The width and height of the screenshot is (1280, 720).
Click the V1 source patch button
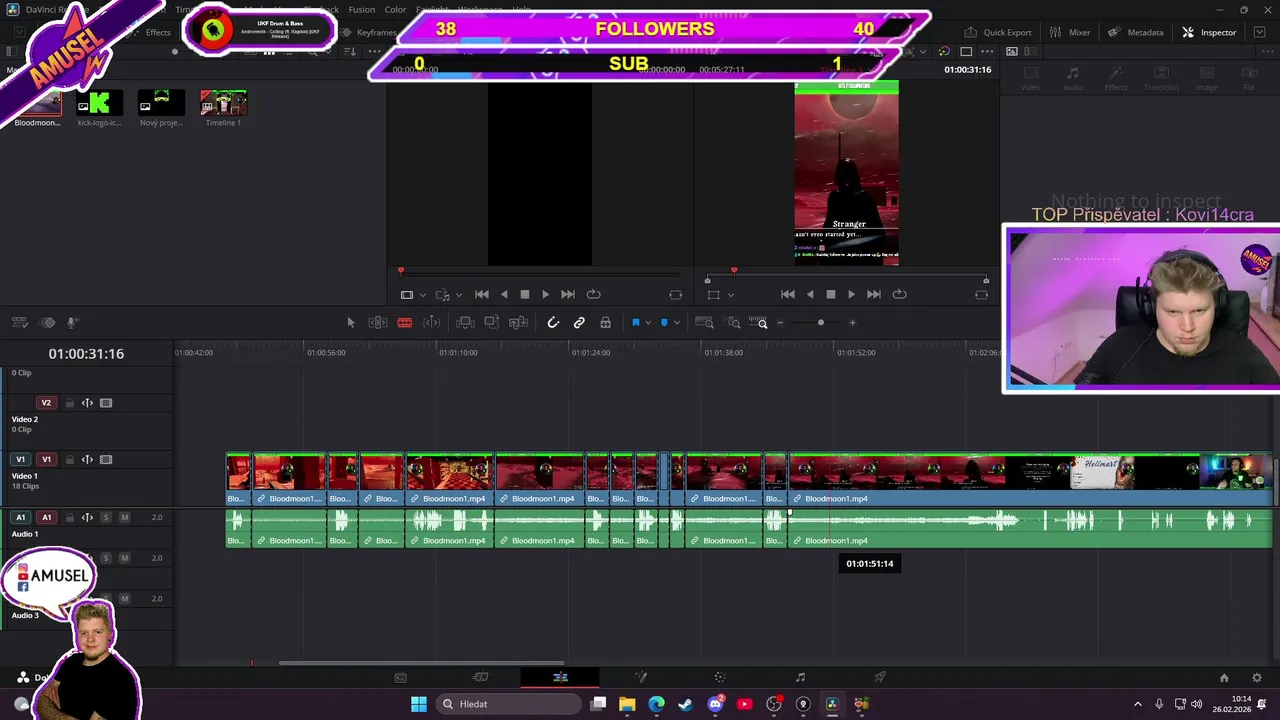click(x=20, y=460)
